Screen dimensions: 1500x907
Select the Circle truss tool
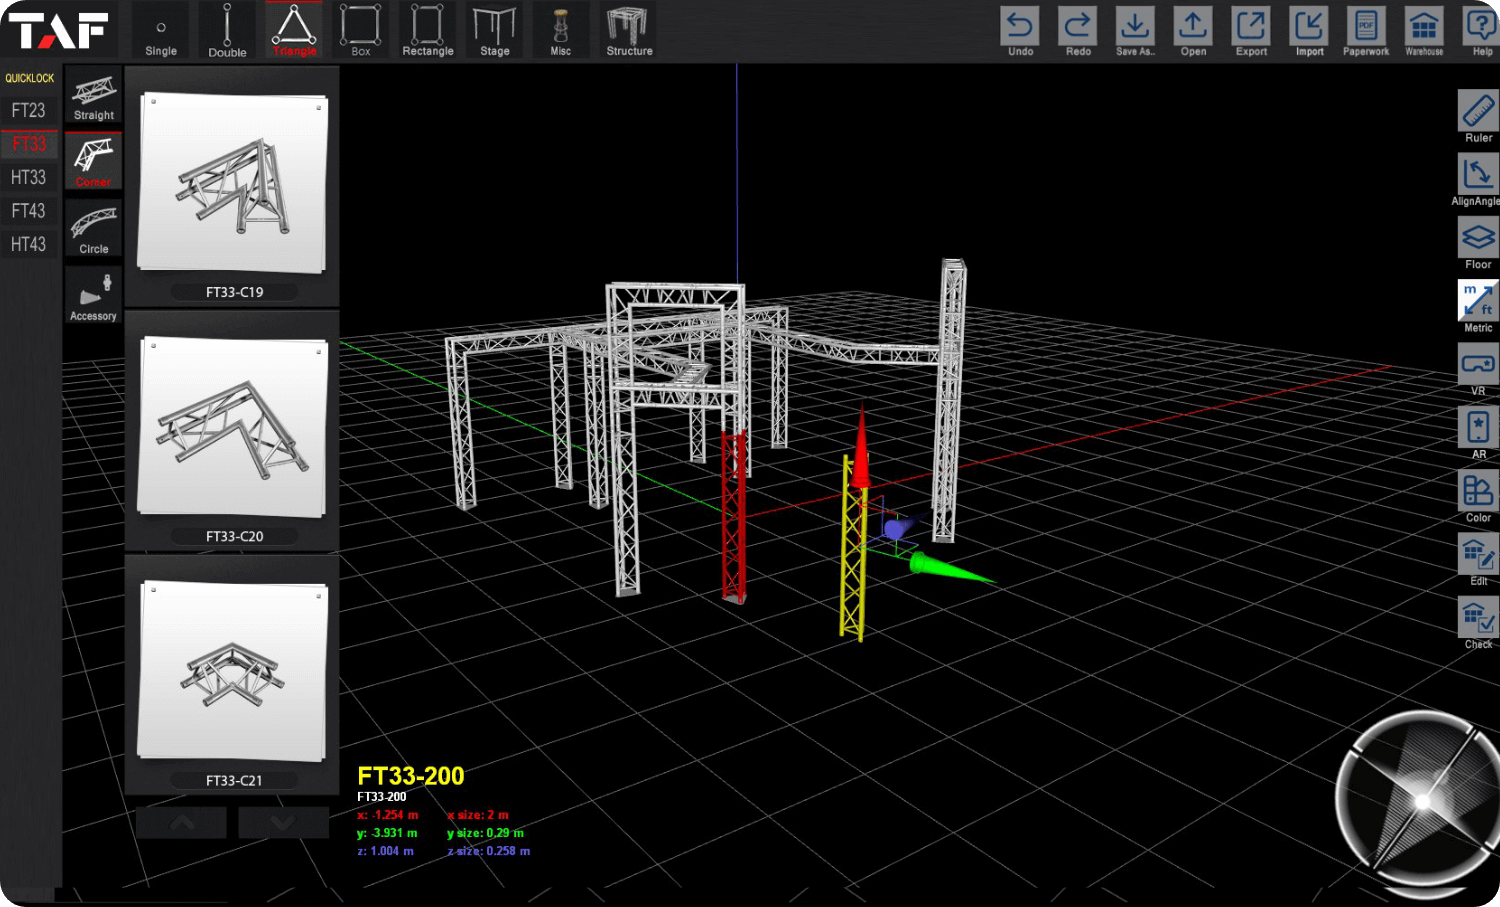click(93, 228)
